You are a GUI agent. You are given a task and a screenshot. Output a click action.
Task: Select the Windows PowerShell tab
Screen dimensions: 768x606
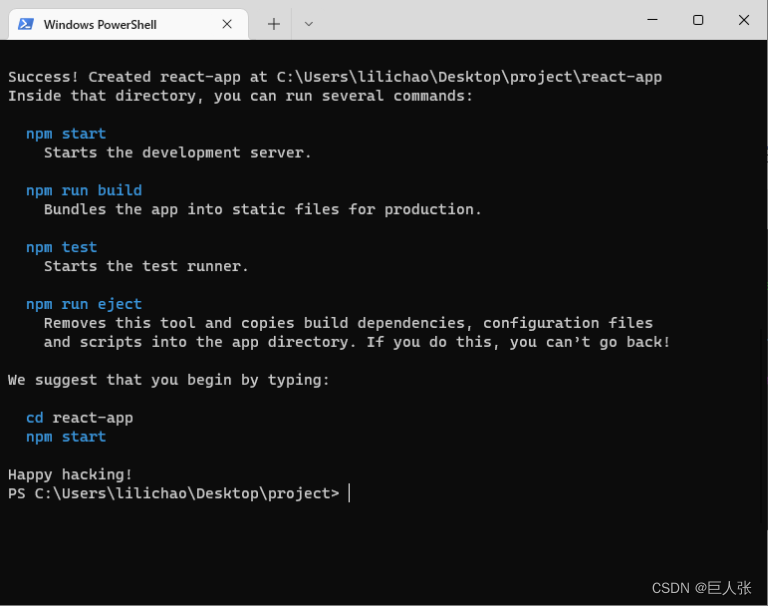(128, 24)
